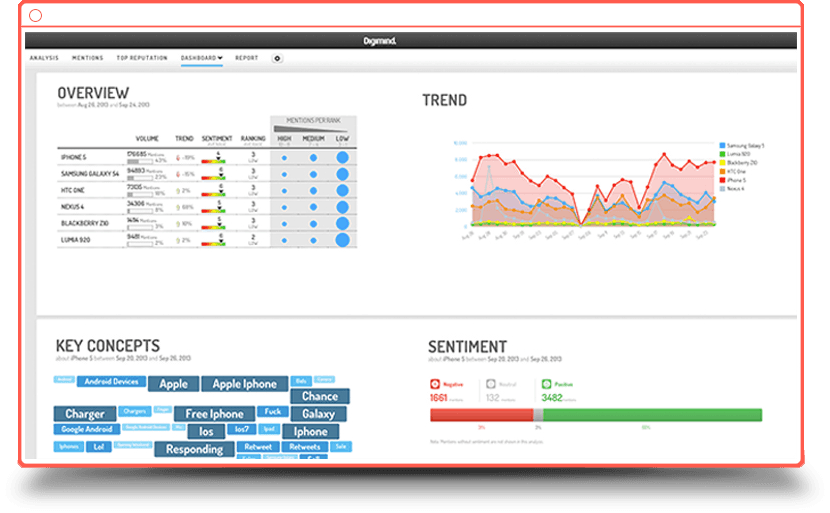Click iPhone 5 low-rank mentions bubble
Viewport: 830px width, 513px height.
342,157
